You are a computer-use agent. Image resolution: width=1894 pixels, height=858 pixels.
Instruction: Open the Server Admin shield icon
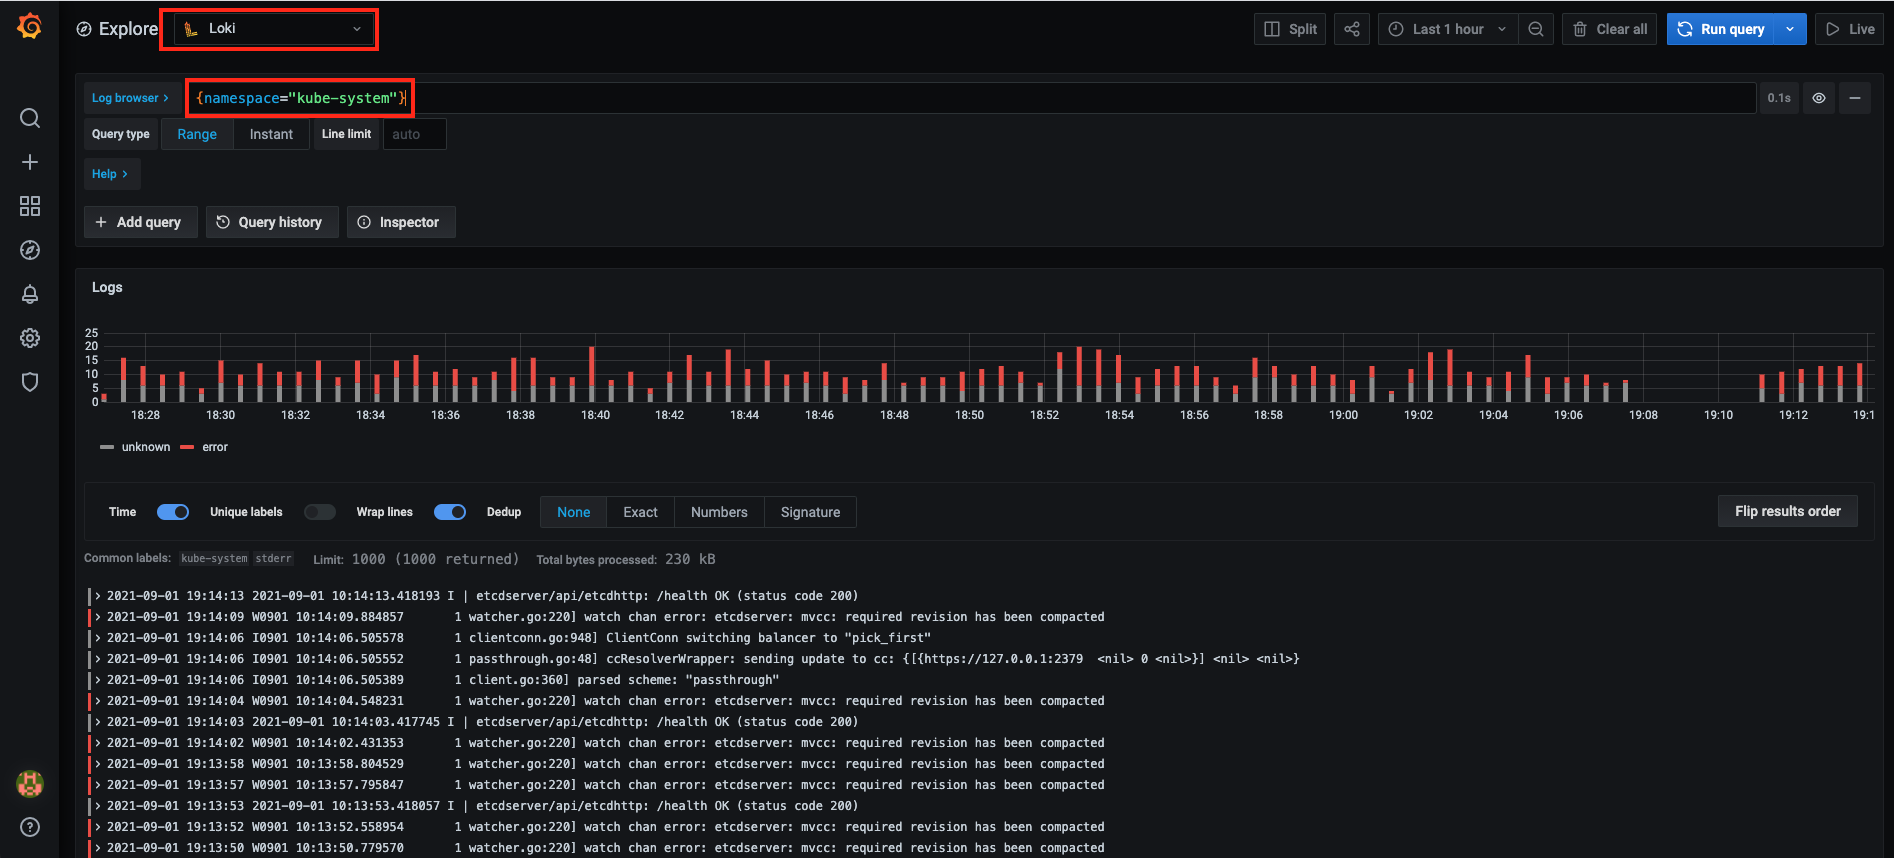pos(30,382)
